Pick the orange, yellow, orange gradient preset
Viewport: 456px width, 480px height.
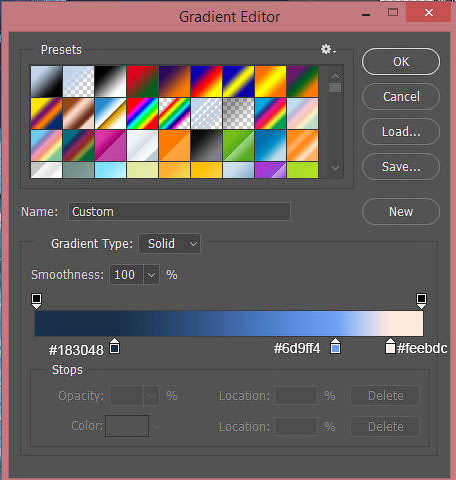tap(270, 81)
